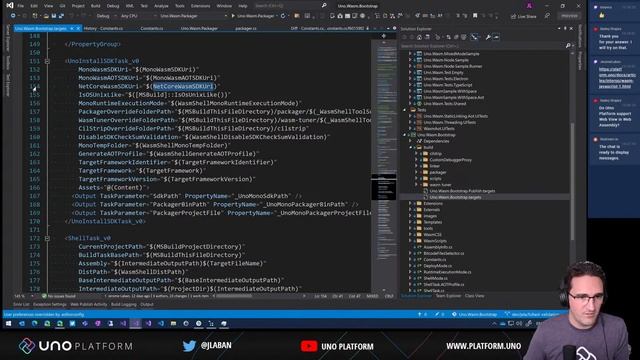Screen dimensions: 640x360
Task: Select the packager folder
Action: click(x=438, y=172)
